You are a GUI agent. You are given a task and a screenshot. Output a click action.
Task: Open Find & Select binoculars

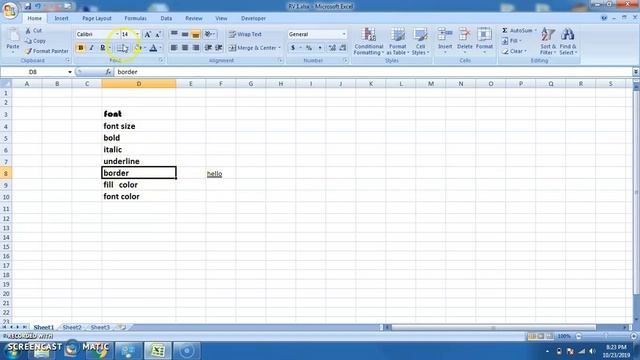(x=568, y=41)
